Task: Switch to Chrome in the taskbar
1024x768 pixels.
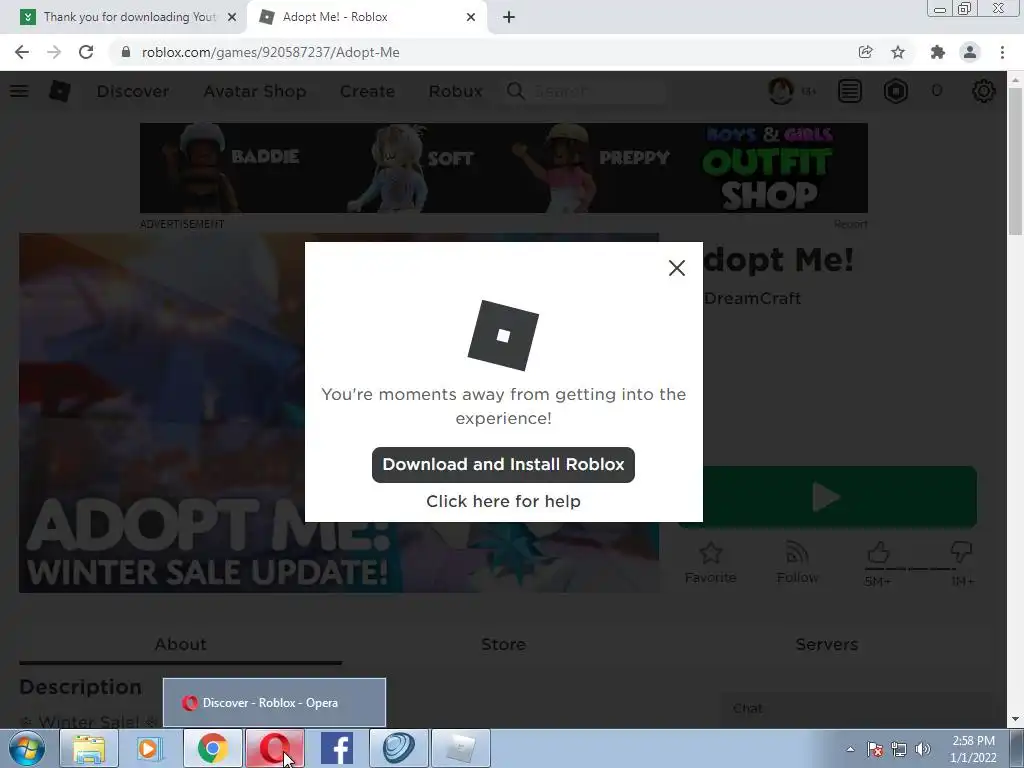Action: (212, 748)
